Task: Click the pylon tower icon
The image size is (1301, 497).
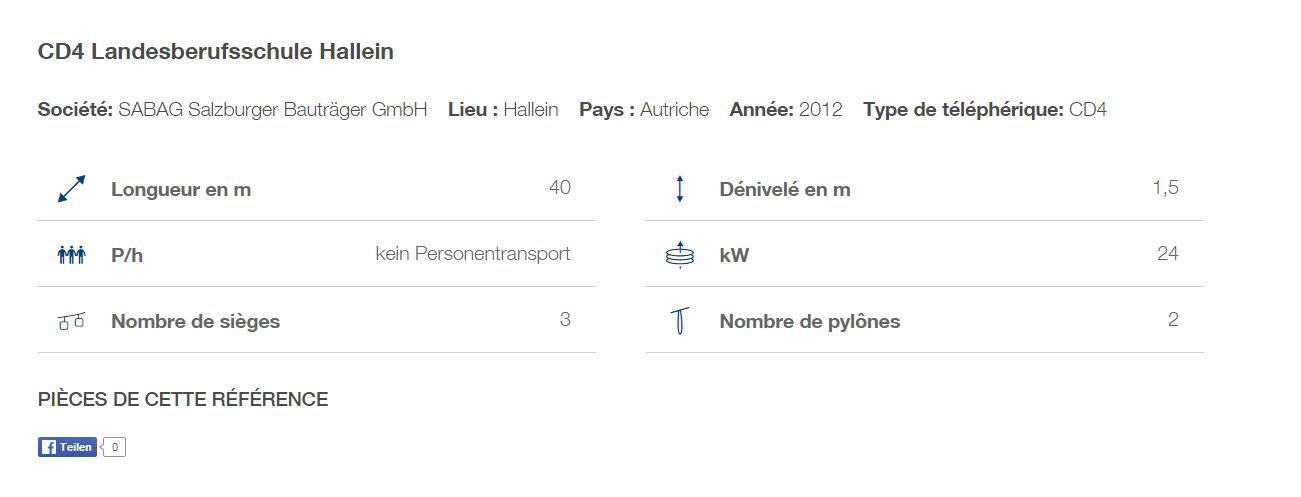Action: tap(679, 321)
